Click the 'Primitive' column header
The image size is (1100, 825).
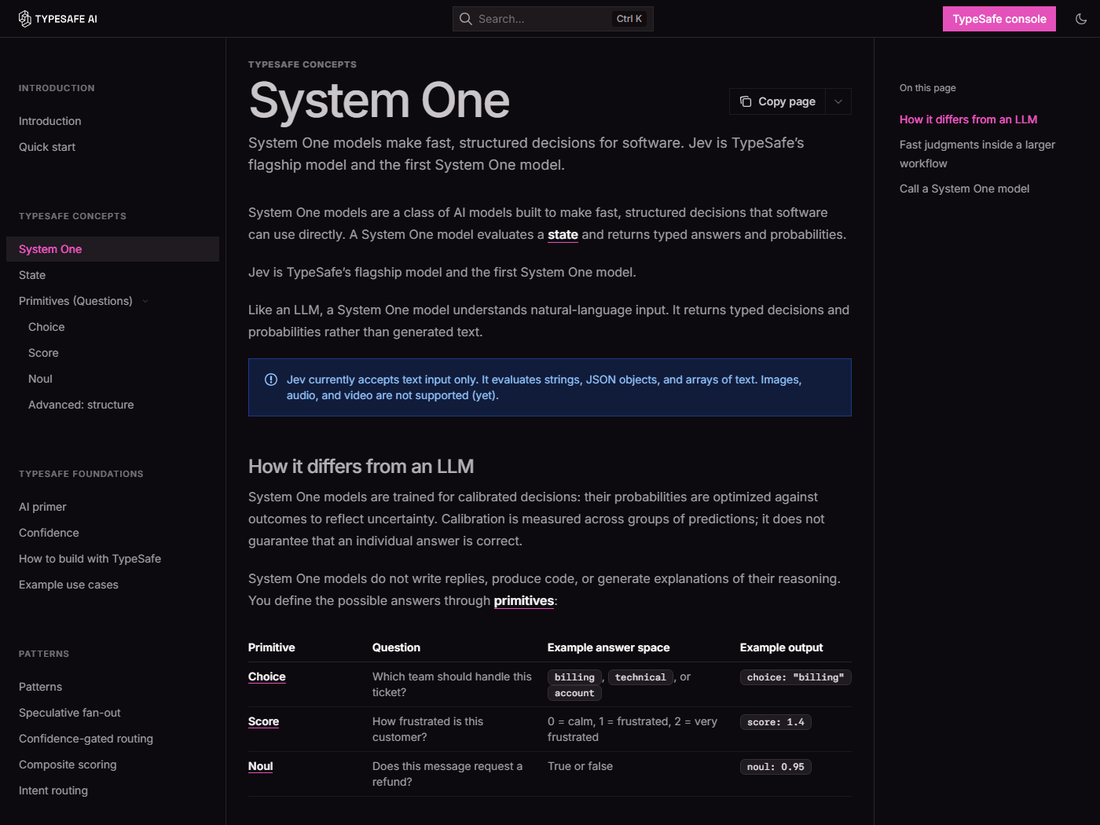coord(271,648)
